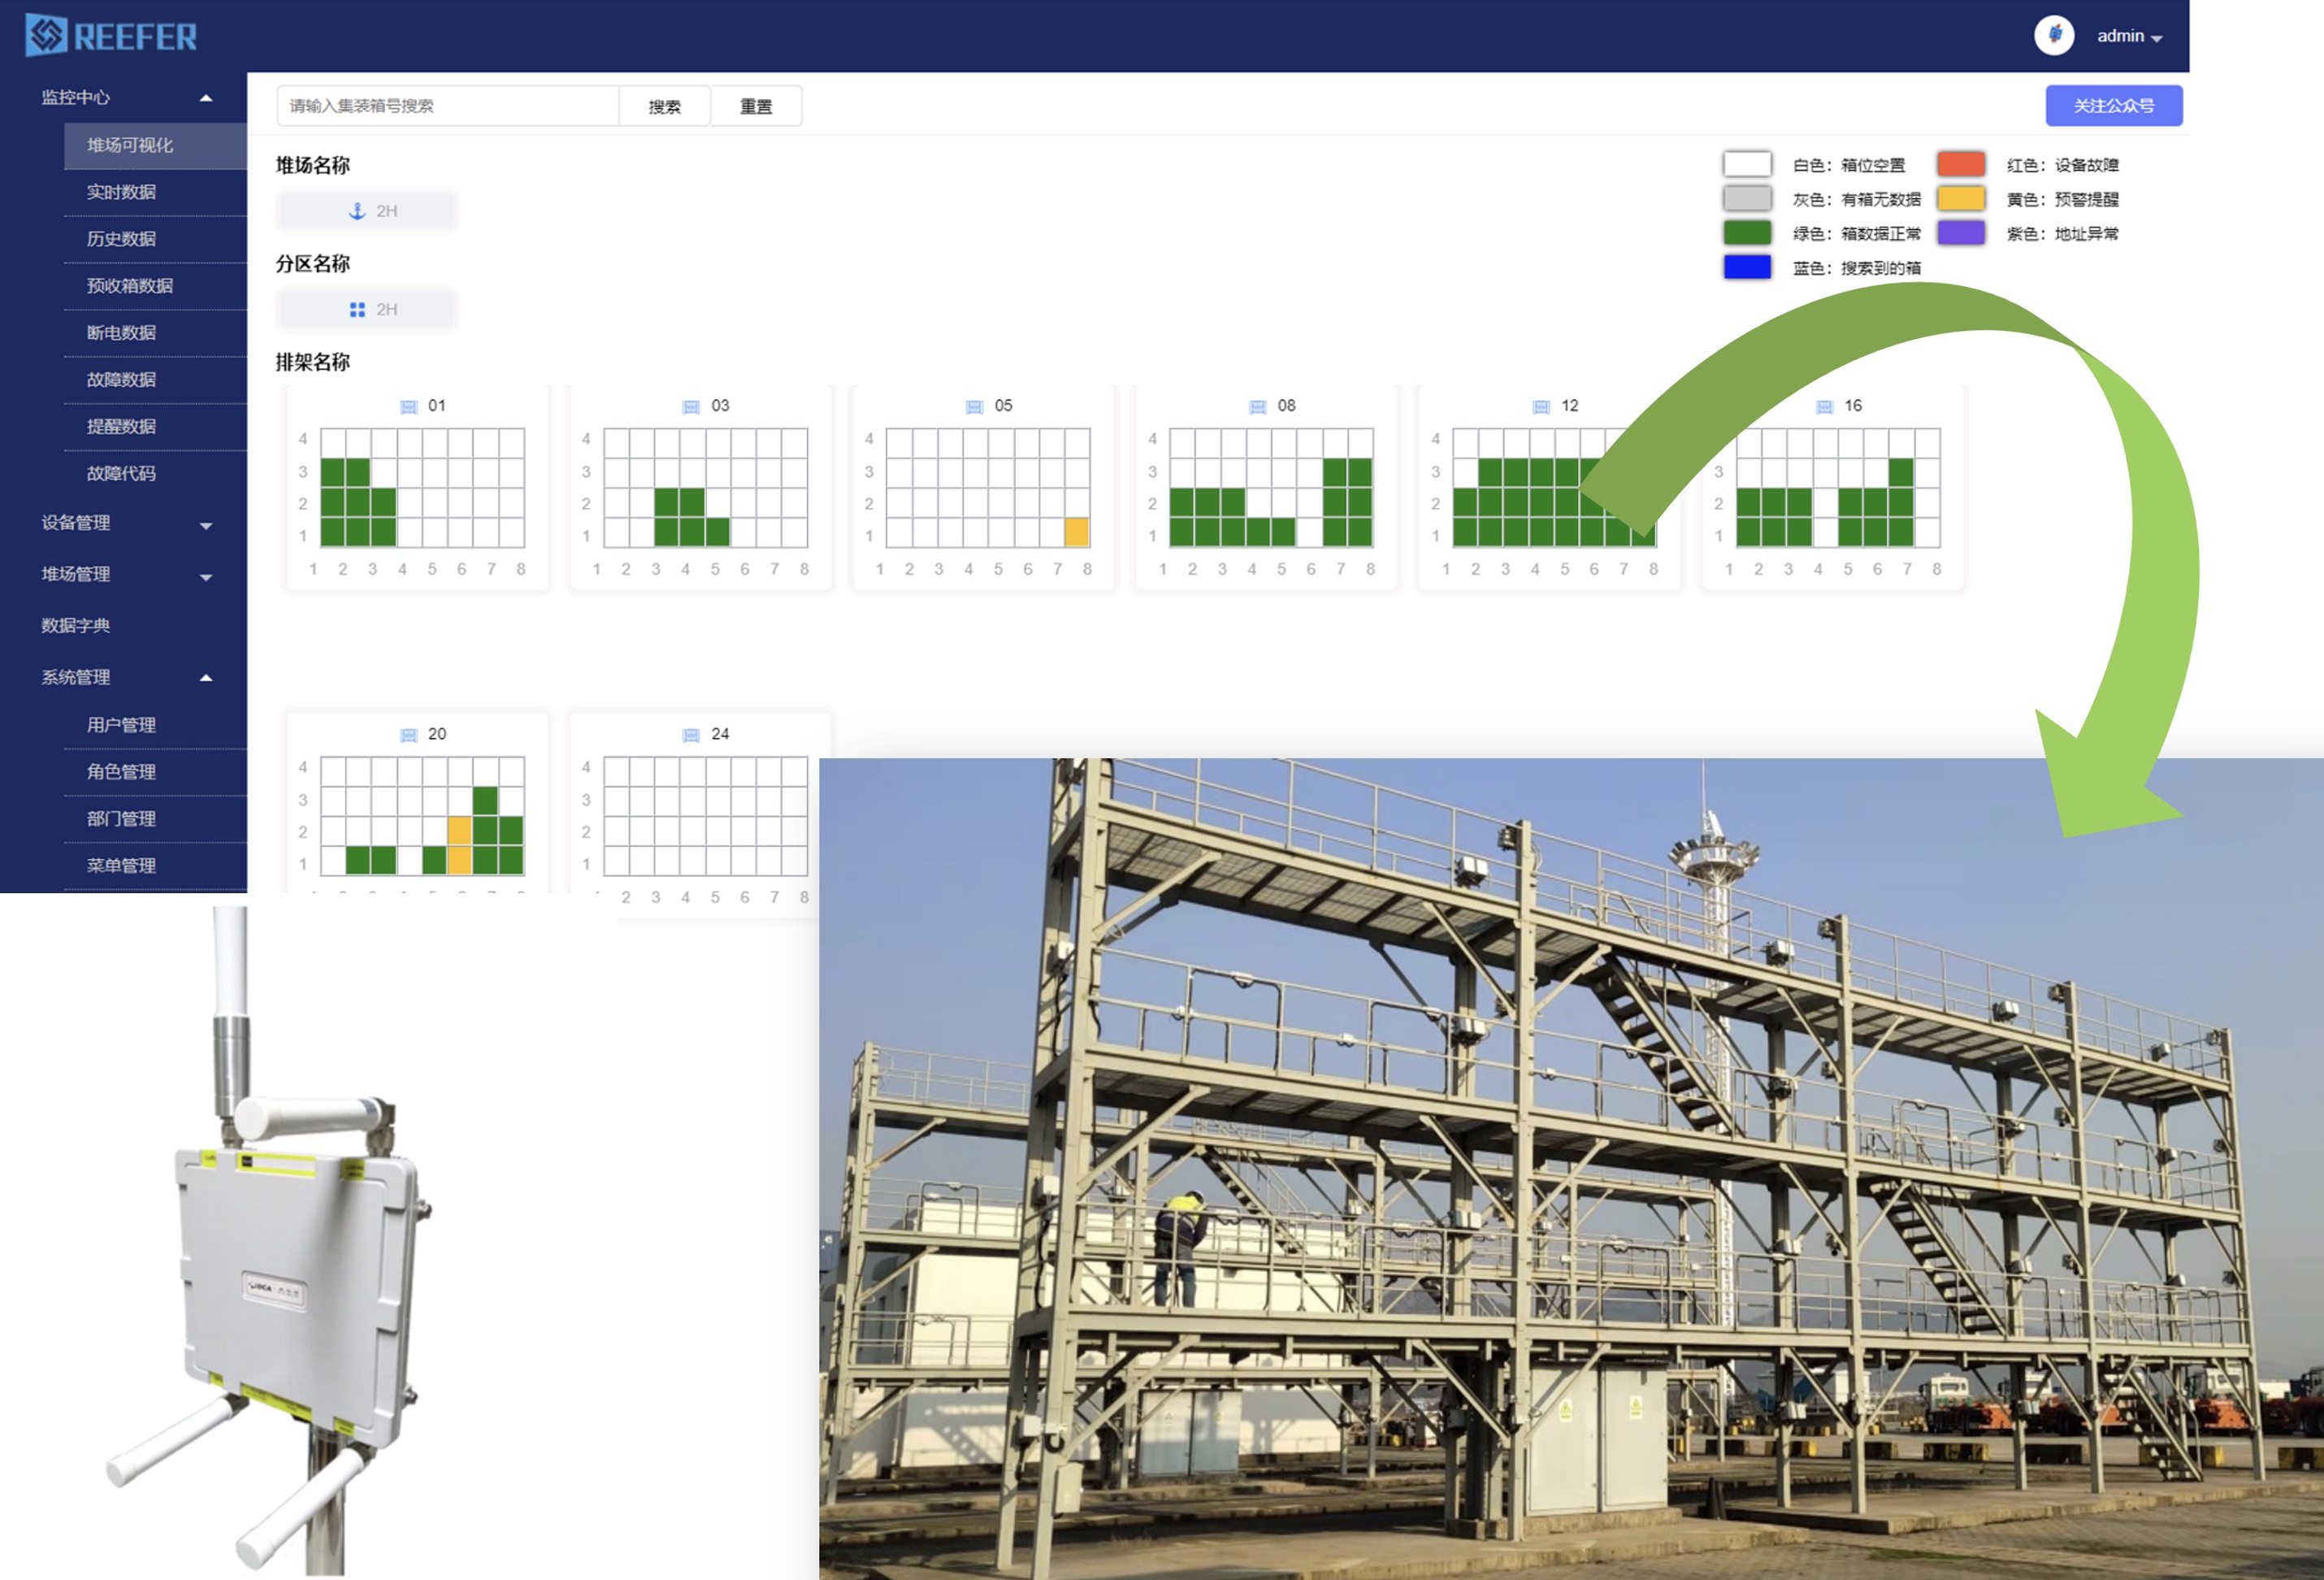Click the 关注公众号 button
This screenshot has height=1580, width=2324.
click(x=2113, y=106)
